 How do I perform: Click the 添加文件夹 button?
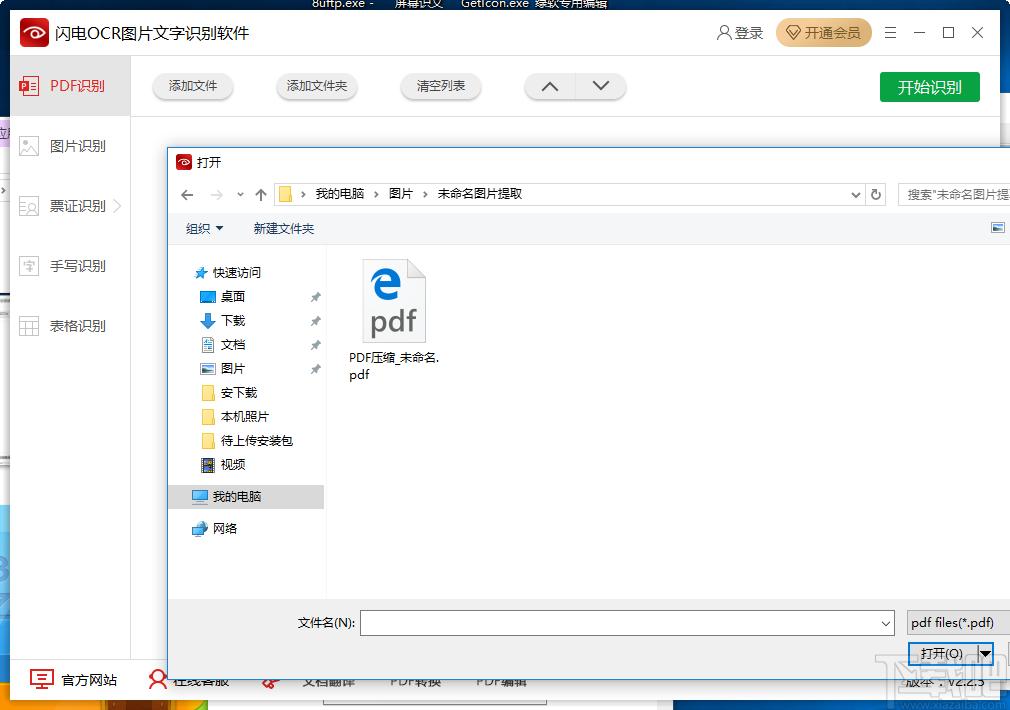coord(317,86)
